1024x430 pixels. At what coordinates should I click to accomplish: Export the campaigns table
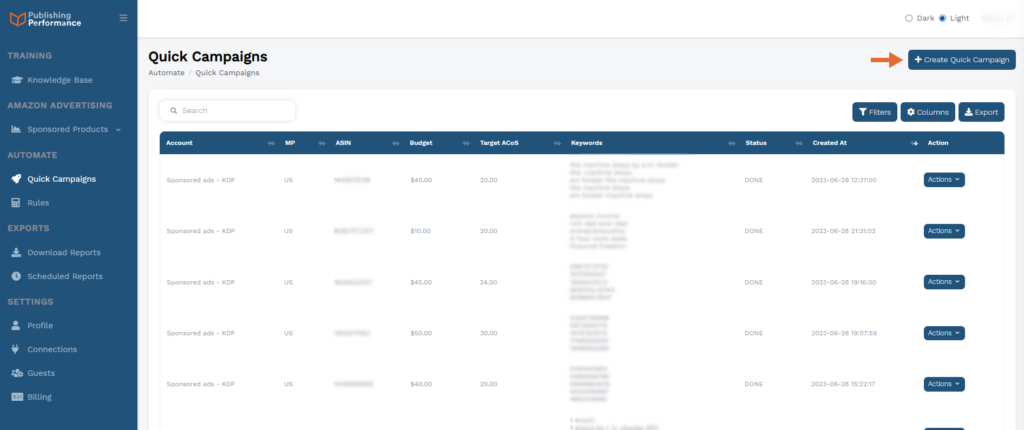982,112
